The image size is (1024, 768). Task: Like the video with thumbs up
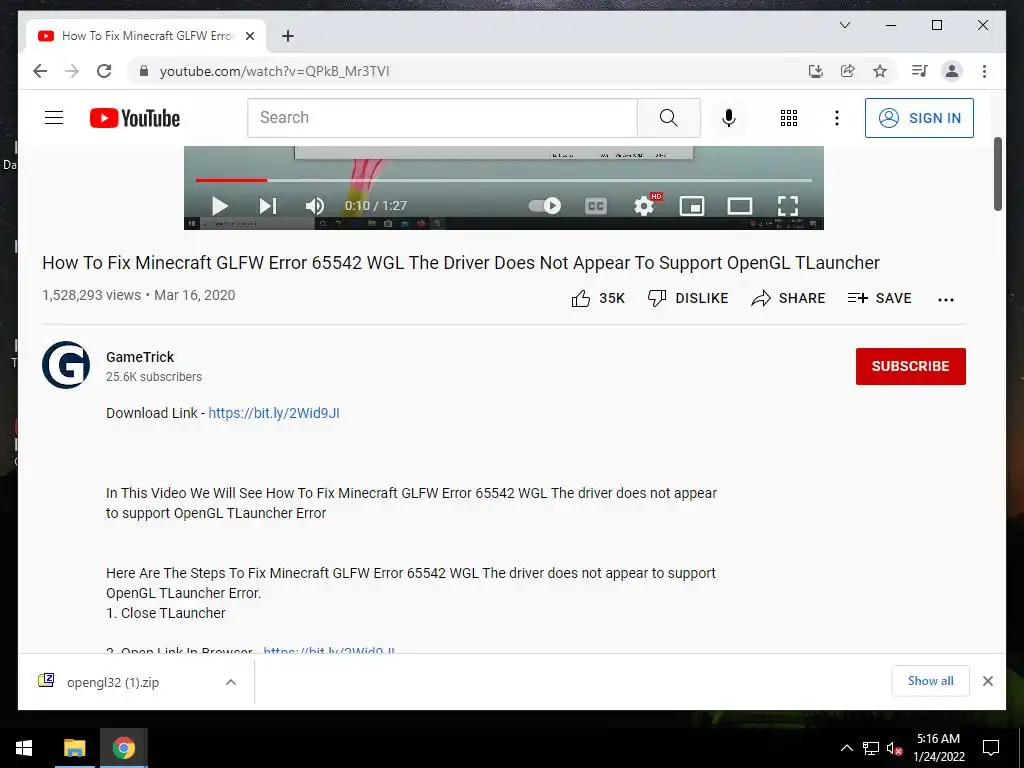coord(598,298)
